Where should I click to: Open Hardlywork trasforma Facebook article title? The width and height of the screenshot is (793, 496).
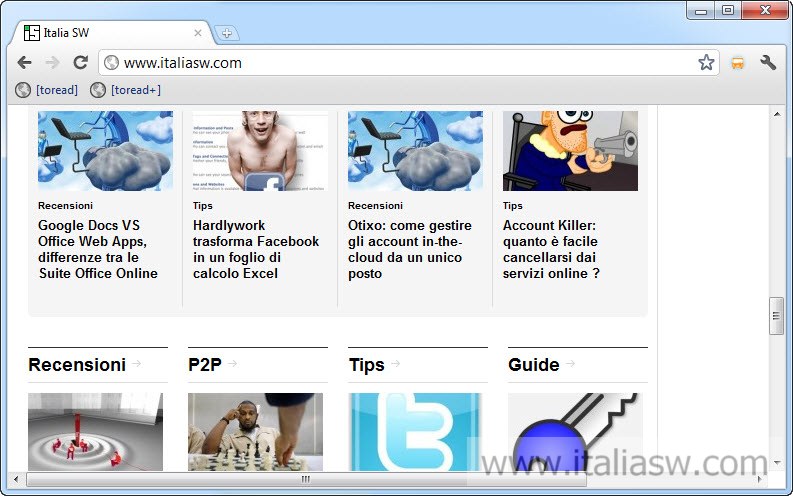(255, 249)
